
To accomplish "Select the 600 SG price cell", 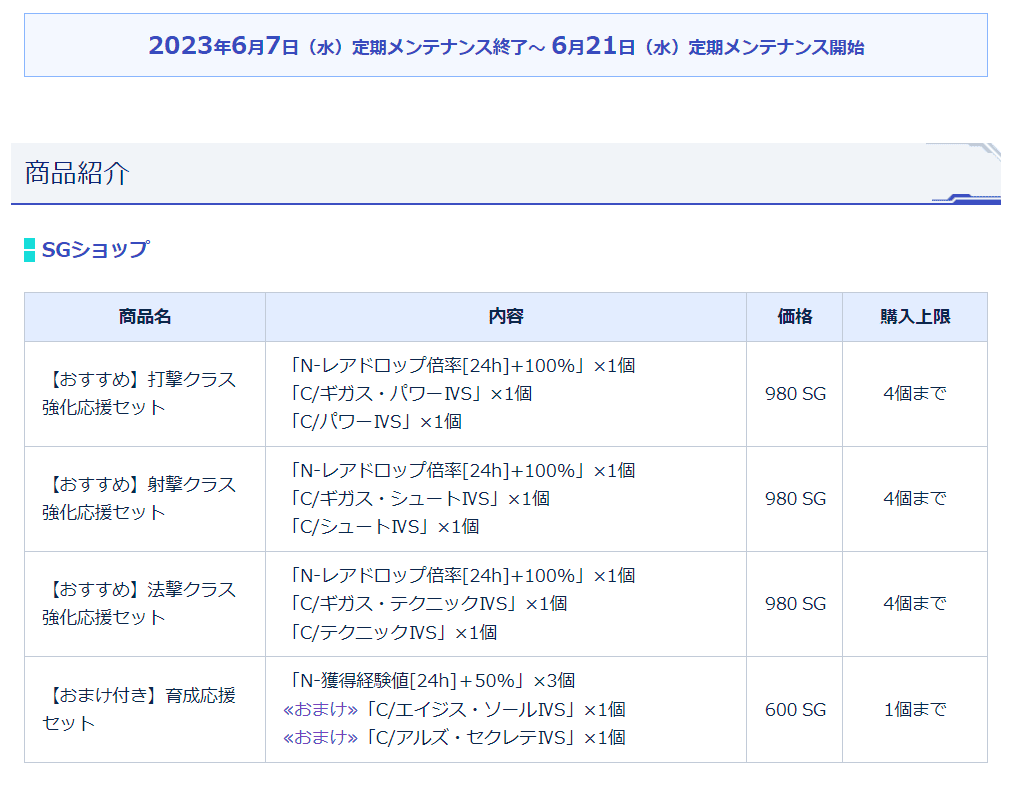I will click(794, 708).
